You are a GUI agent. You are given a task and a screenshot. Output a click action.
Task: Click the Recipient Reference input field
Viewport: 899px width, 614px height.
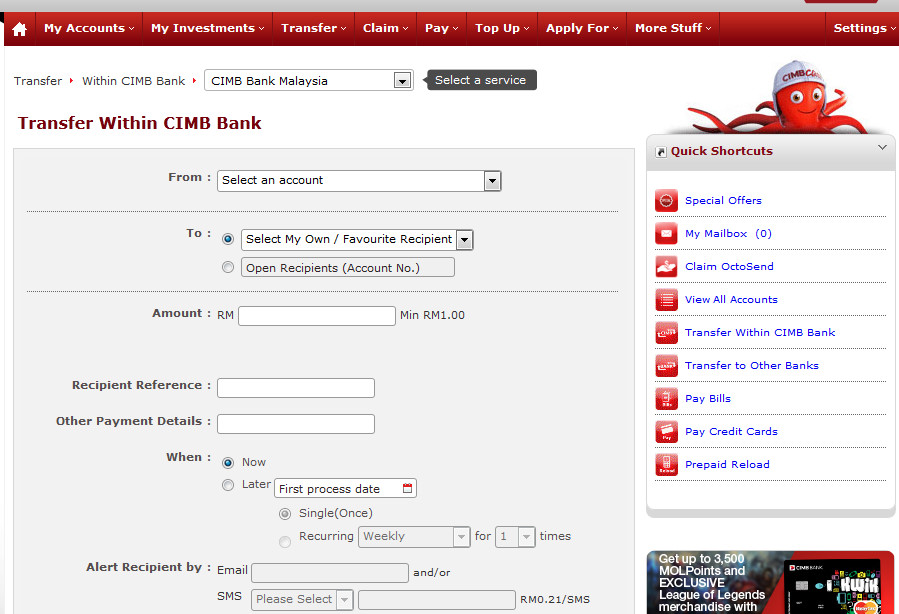pyautogui.click(x=296, y=388)
